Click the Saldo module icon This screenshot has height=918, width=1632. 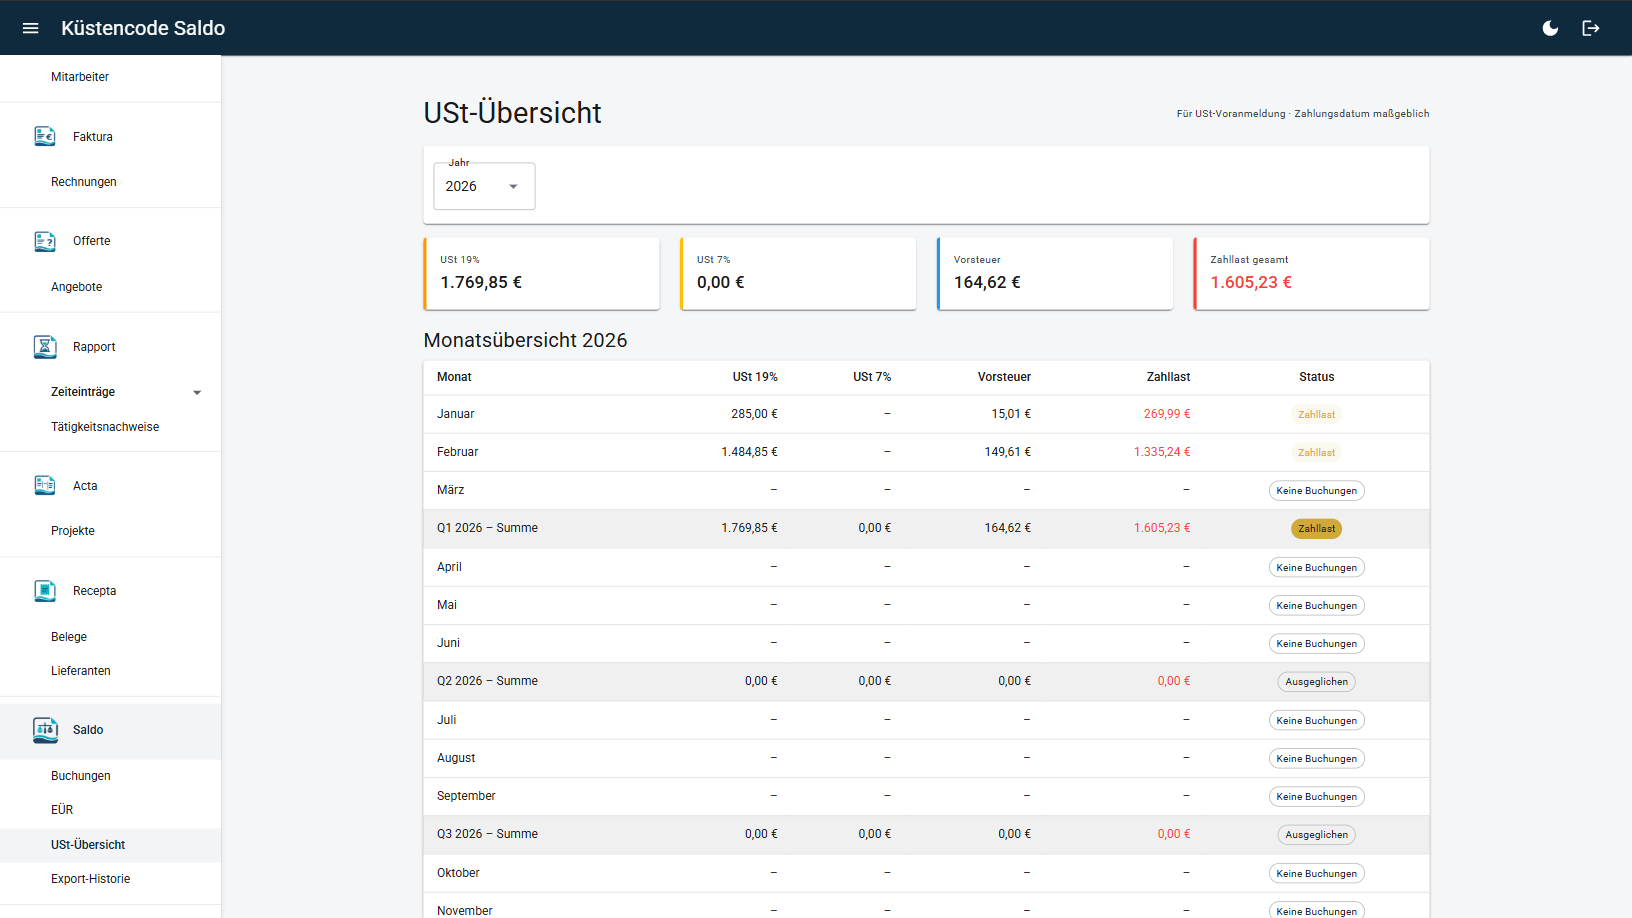[x=45, y=730]
